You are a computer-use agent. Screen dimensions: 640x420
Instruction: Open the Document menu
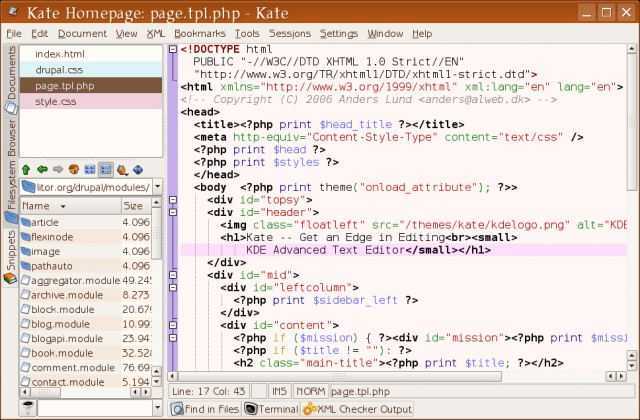[82, 34]
